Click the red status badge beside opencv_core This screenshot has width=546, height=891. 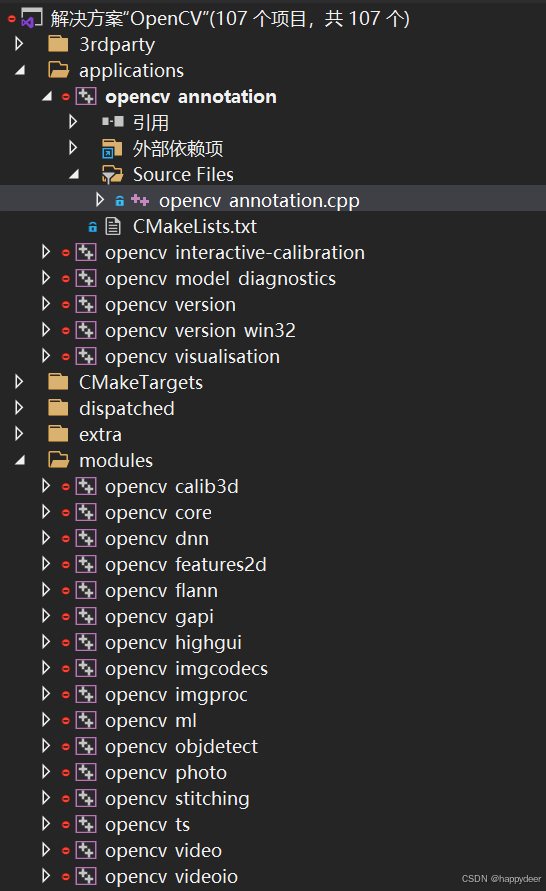tap(66, 513)
